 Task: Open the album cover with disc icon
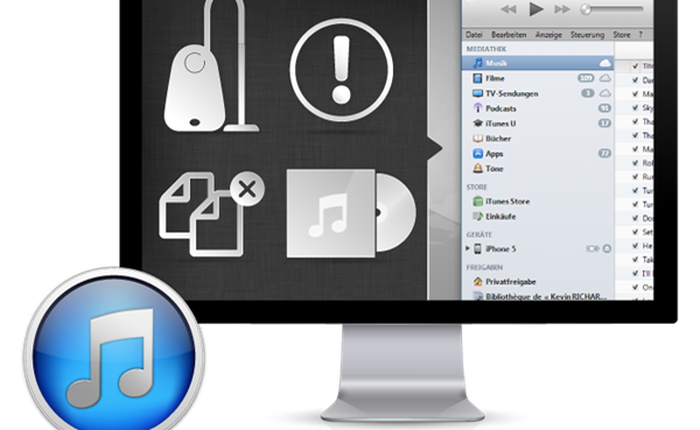tap(351, 213)
